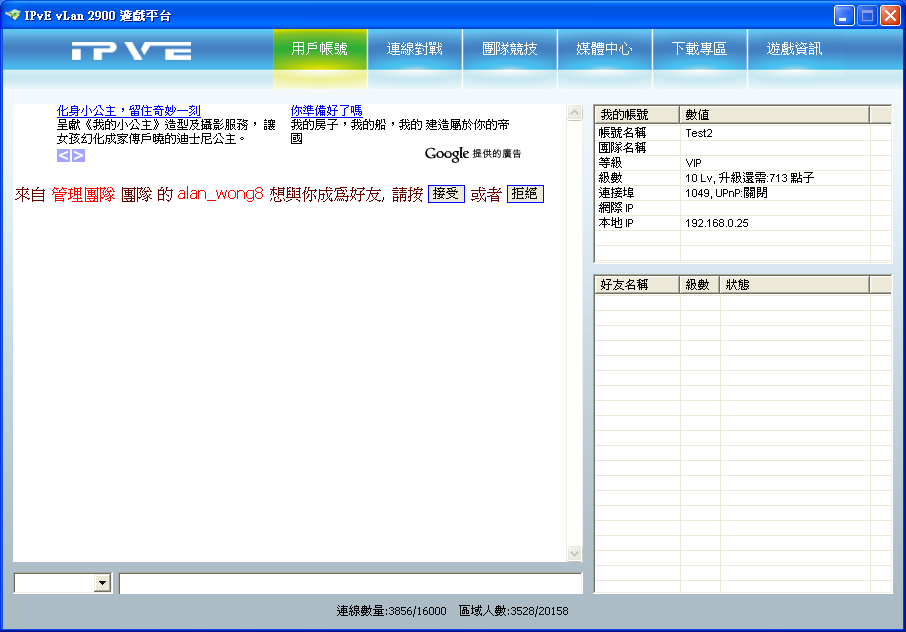The width and height of the screenshot is (906, 632).
Task: Click scroll up arrow in message pane
Action: [x=574, y=113]
